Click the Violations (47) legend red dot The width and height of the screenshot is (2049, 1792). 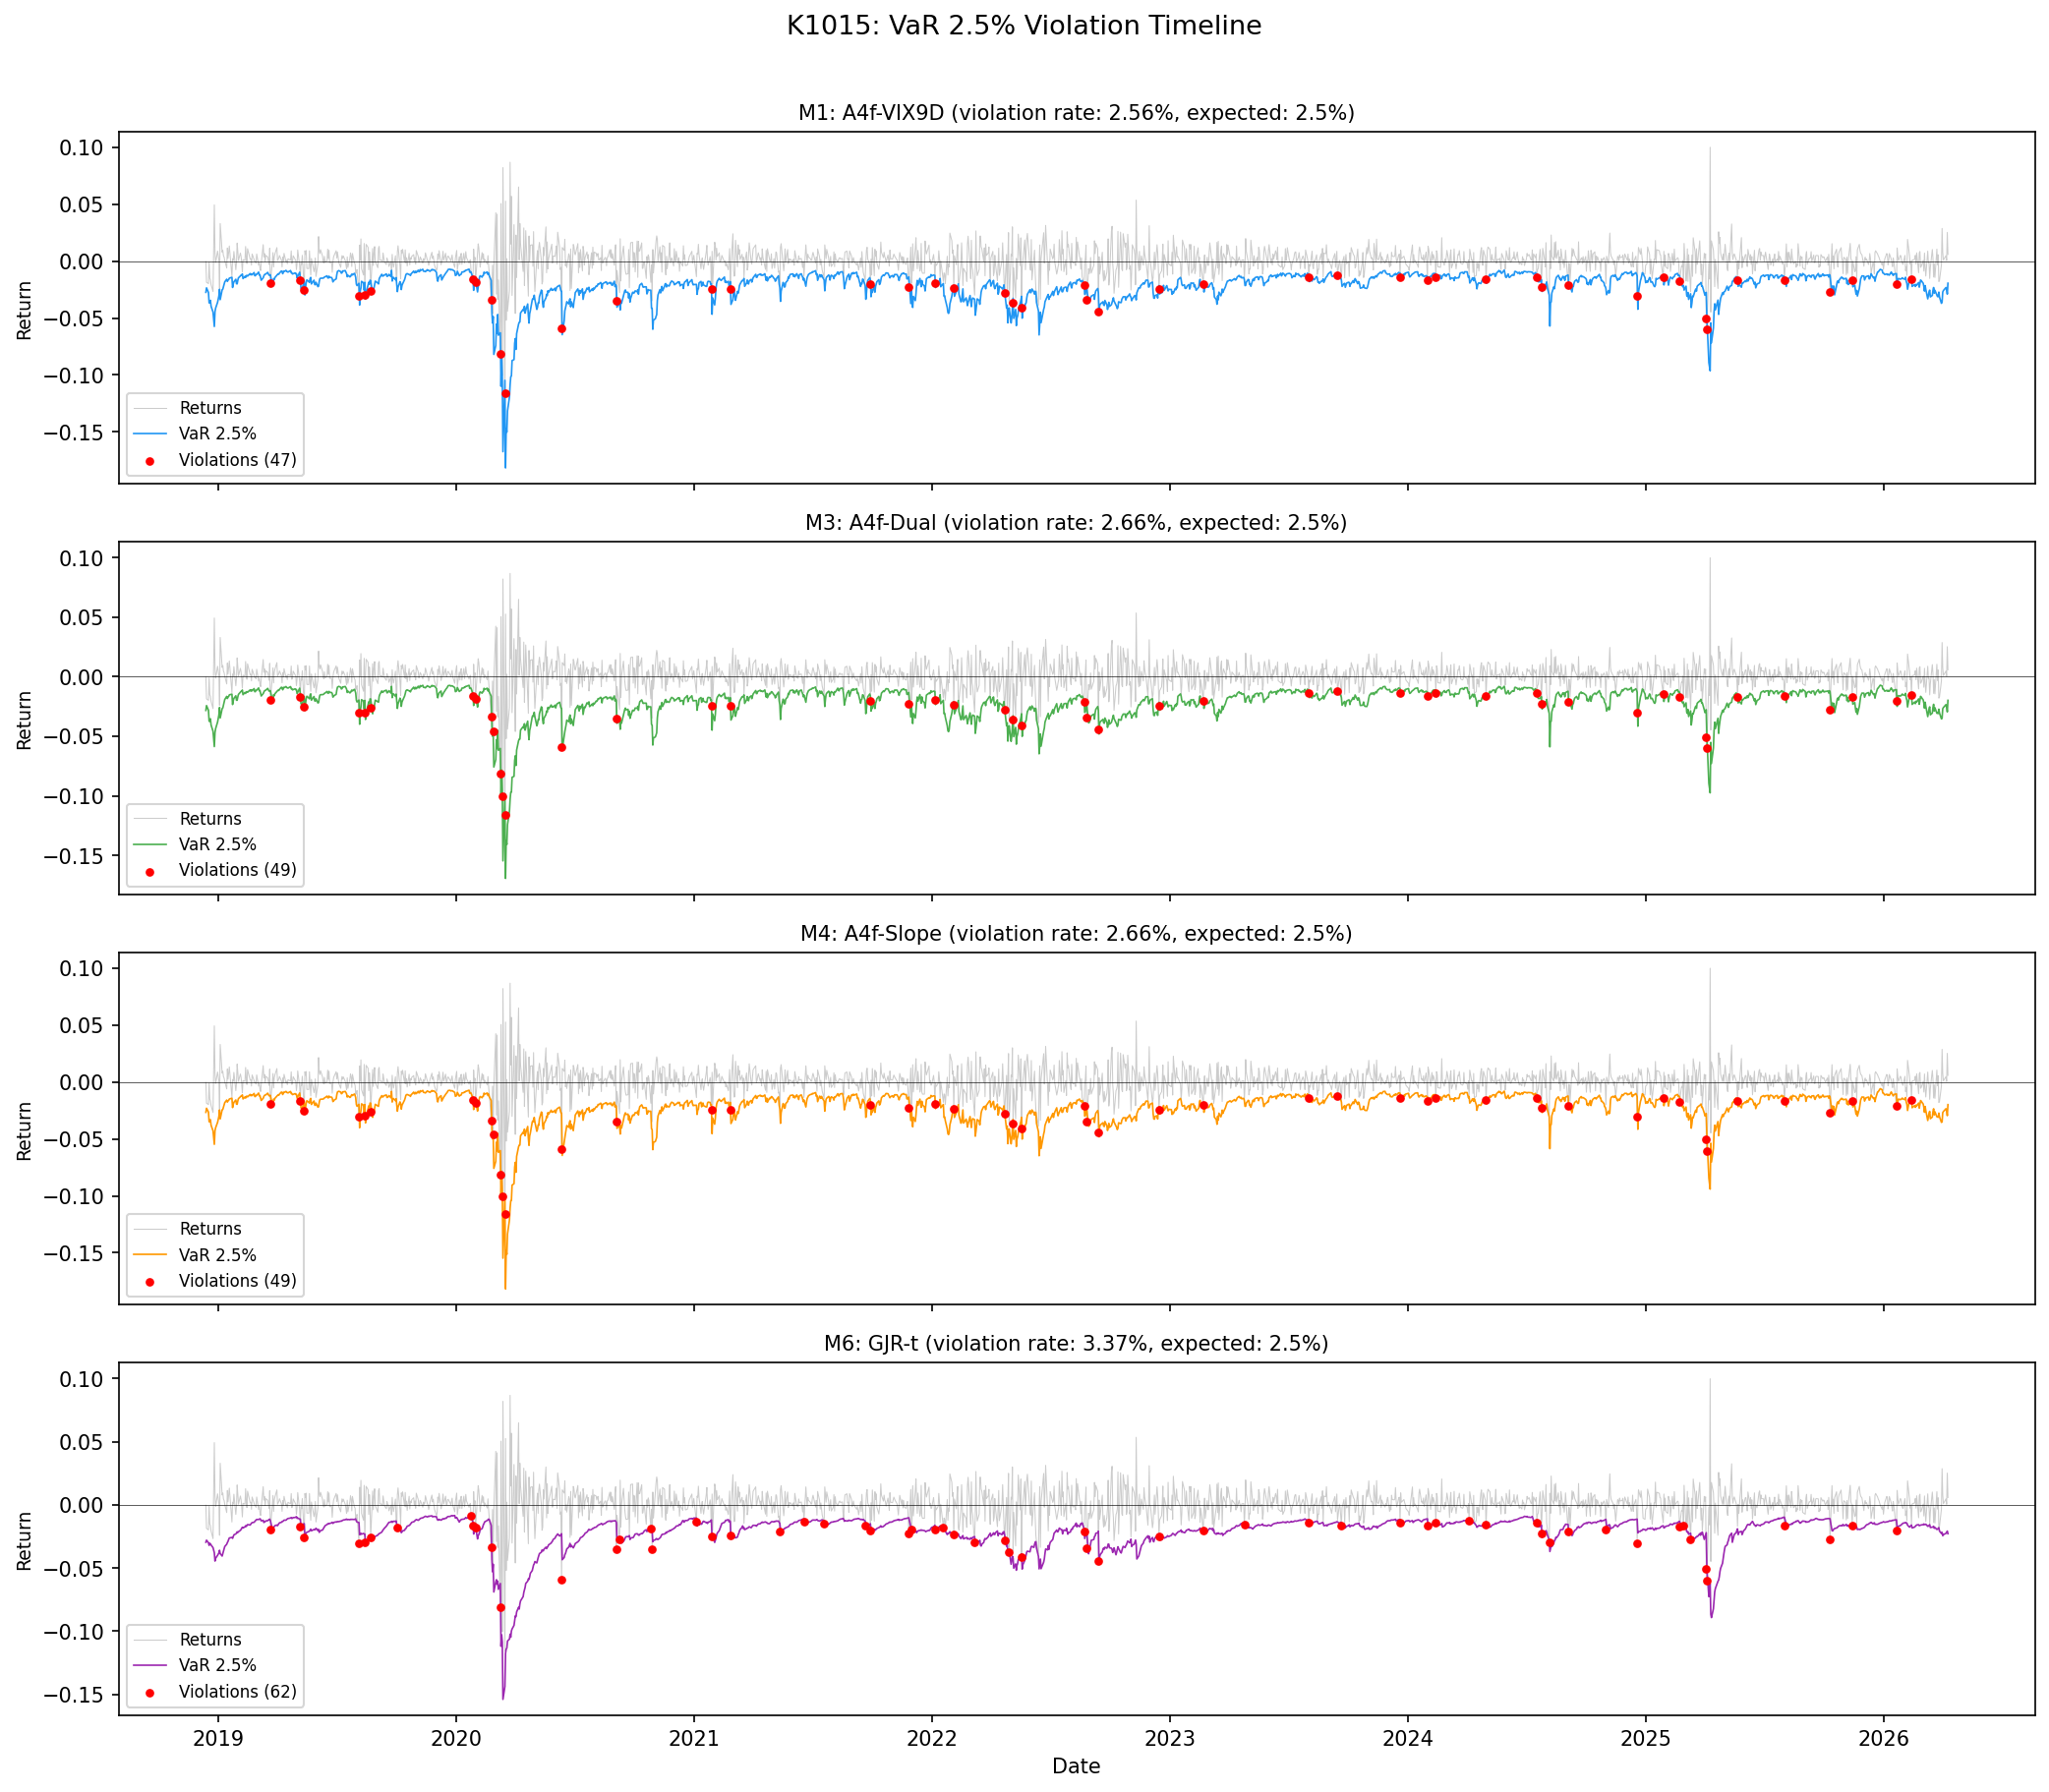[x=150, y=461]
